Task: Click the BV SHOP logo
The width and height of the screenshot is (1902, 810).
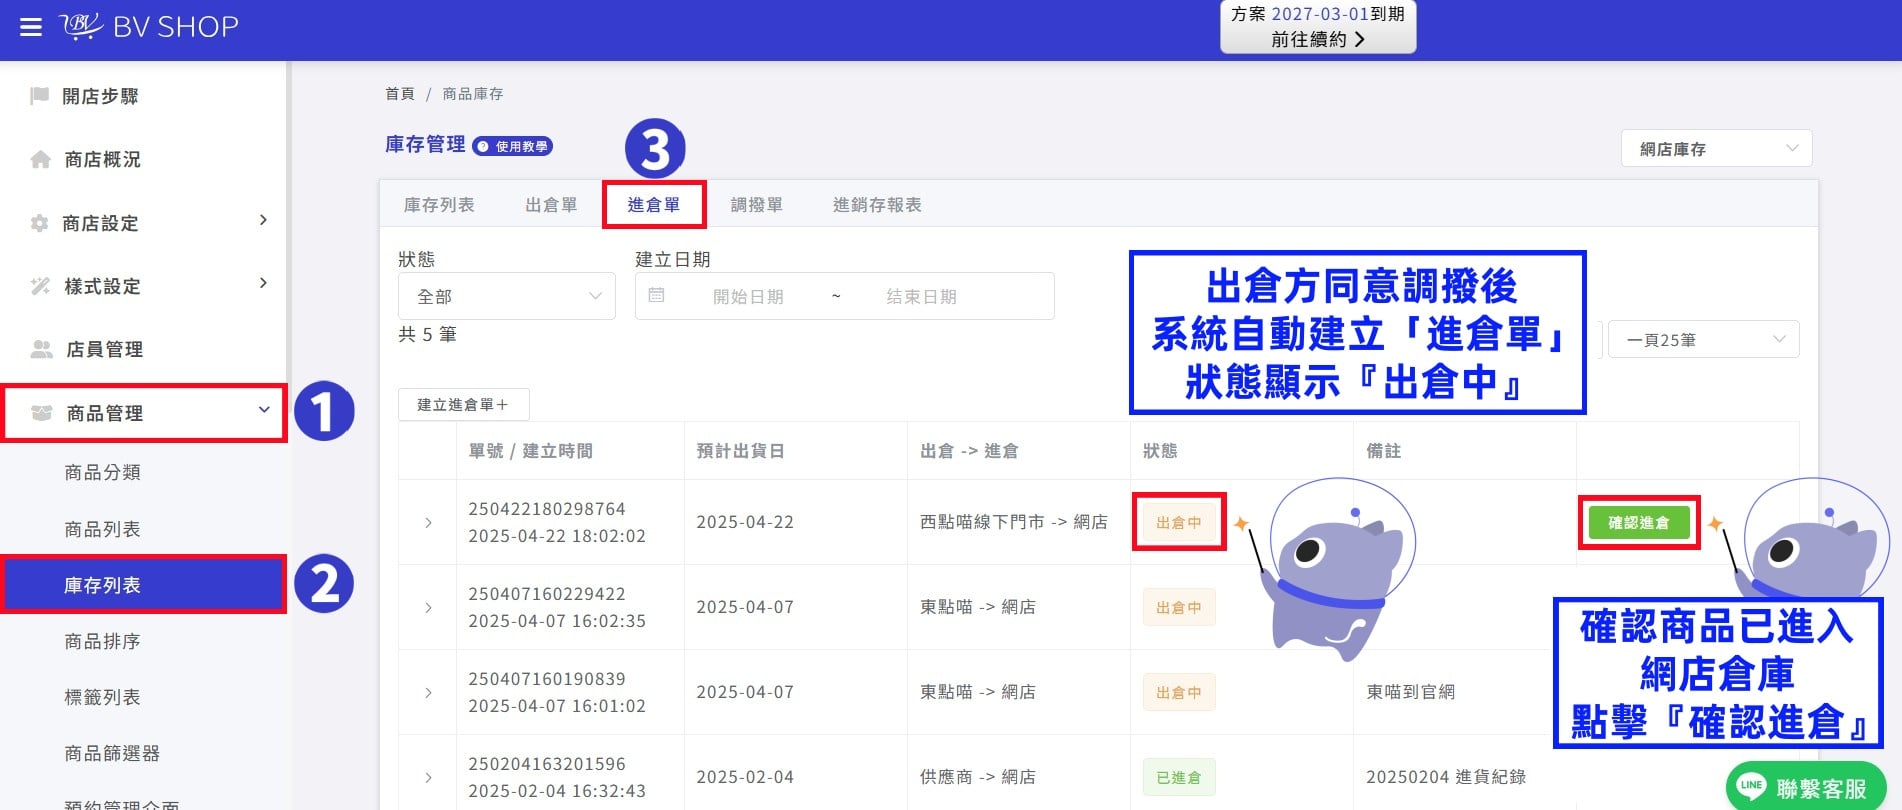Action: (x=149, y=26)
